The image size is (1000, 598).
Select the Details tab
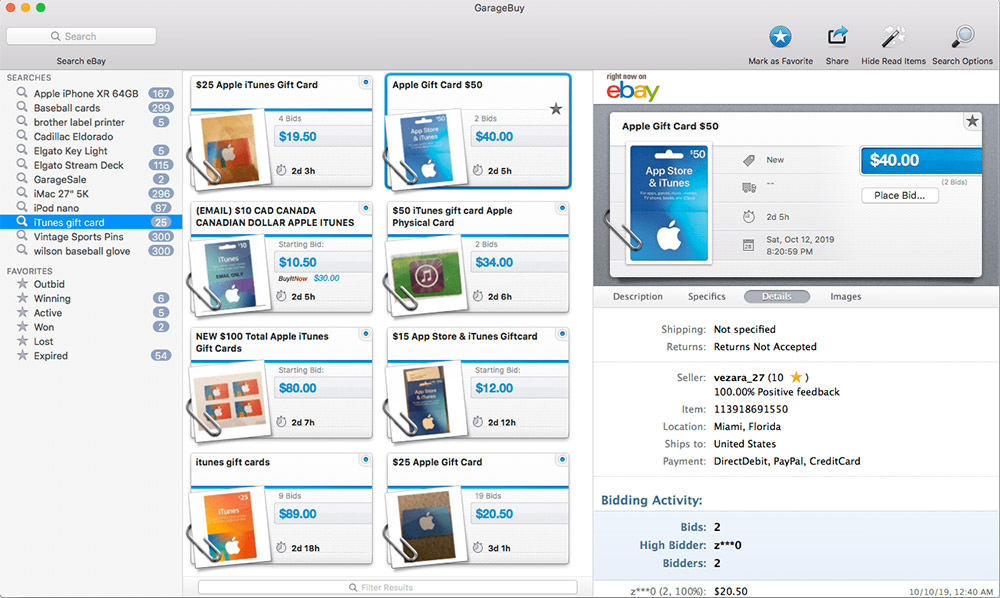777,296
